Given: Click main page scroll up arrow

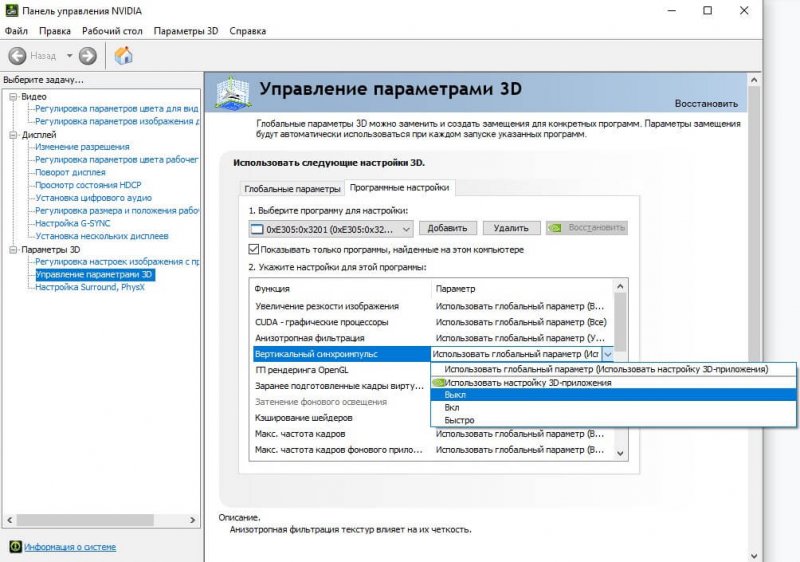Looking at the screenshot, I should (x=754, y=80).
